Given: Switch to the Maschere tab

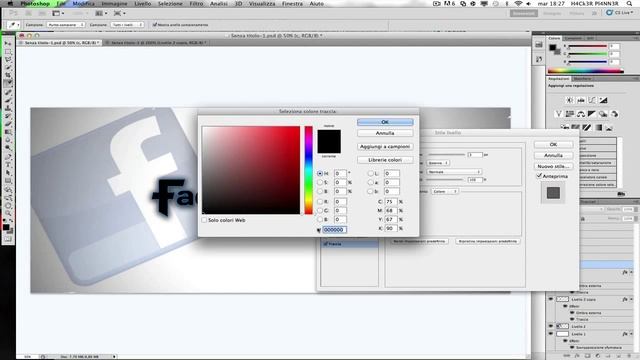Looking at the screenshot, I should tap(582, 79).
